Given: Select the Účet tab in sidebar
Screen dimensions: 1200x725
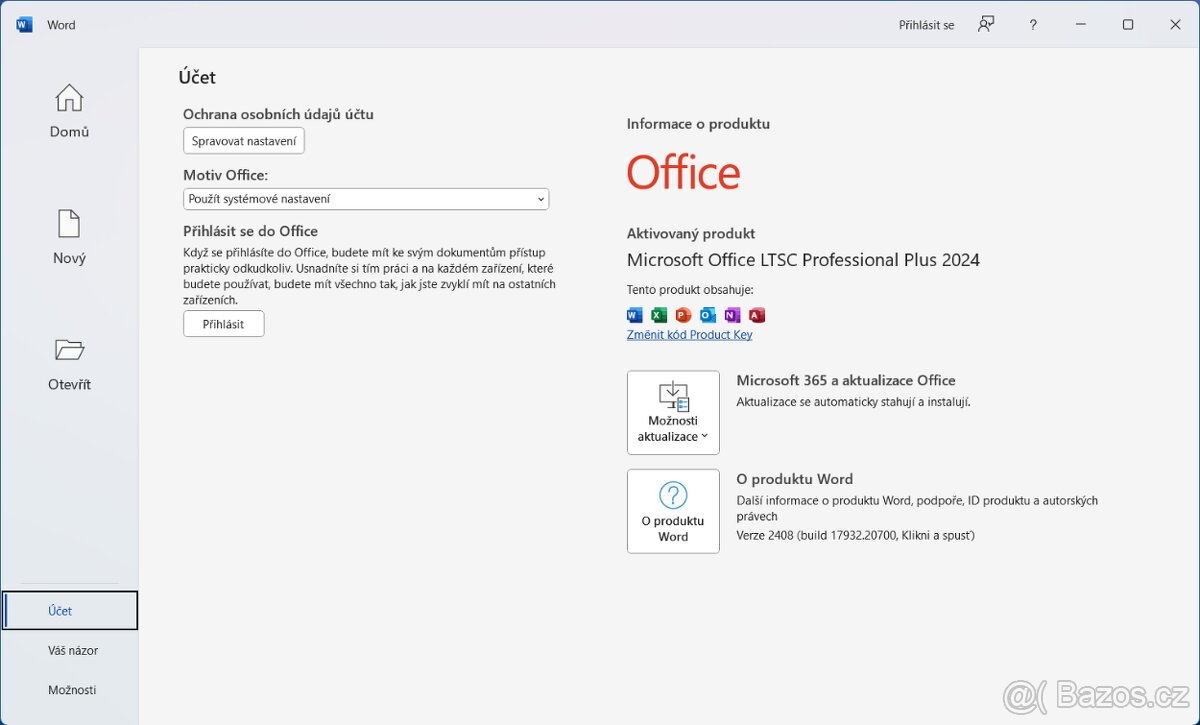Looking at the screenshot, I should (x=70, y=611).
